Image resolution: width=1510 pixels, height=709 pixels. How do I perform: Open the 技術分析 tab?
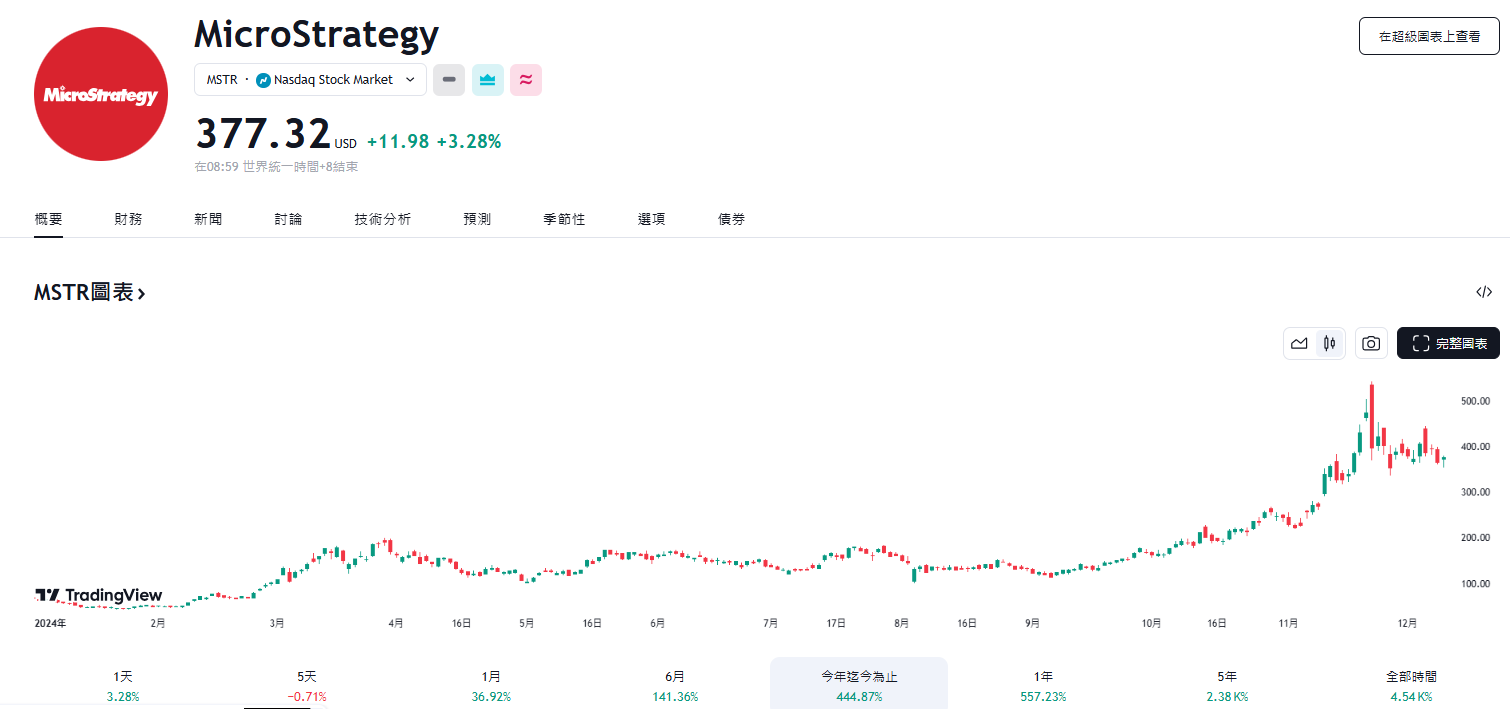click(383, 218)
